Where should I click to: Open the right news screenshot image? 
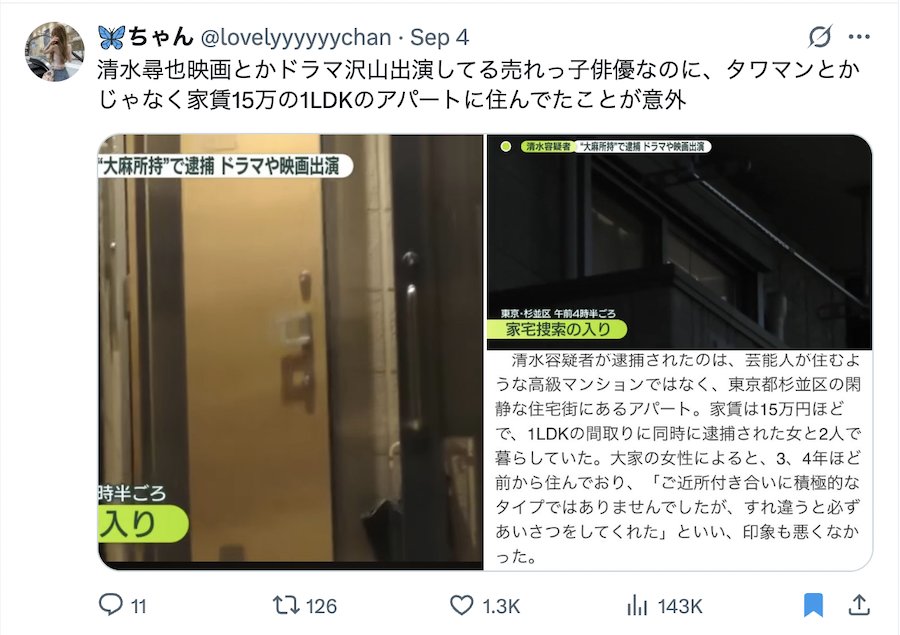(x=680, y=352)
